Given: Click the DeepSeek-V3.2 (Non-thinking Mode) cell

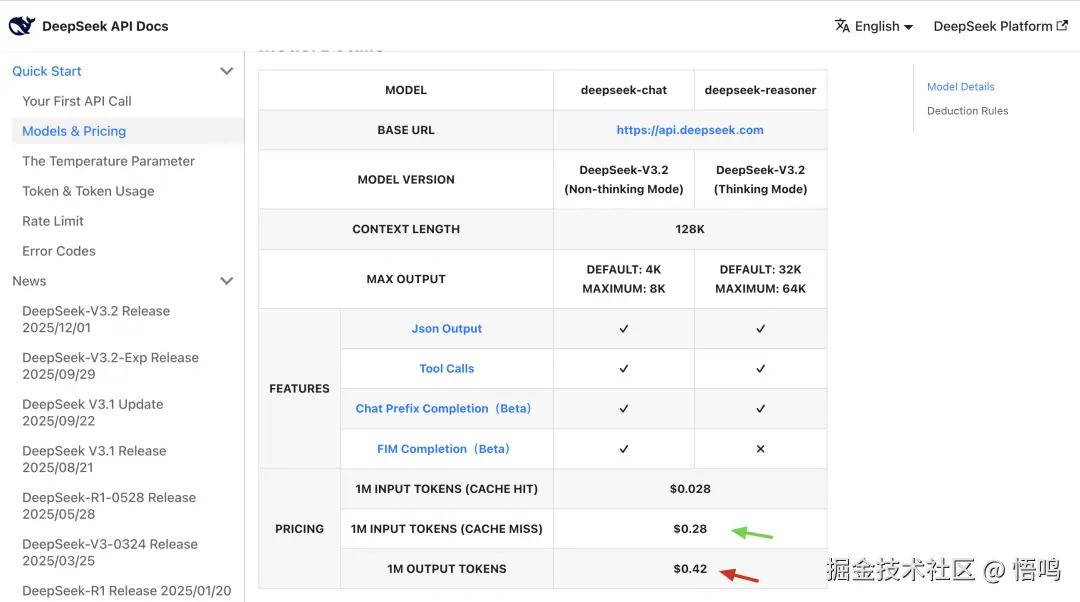Looking at the screenshot, I should tap(623, 179).
